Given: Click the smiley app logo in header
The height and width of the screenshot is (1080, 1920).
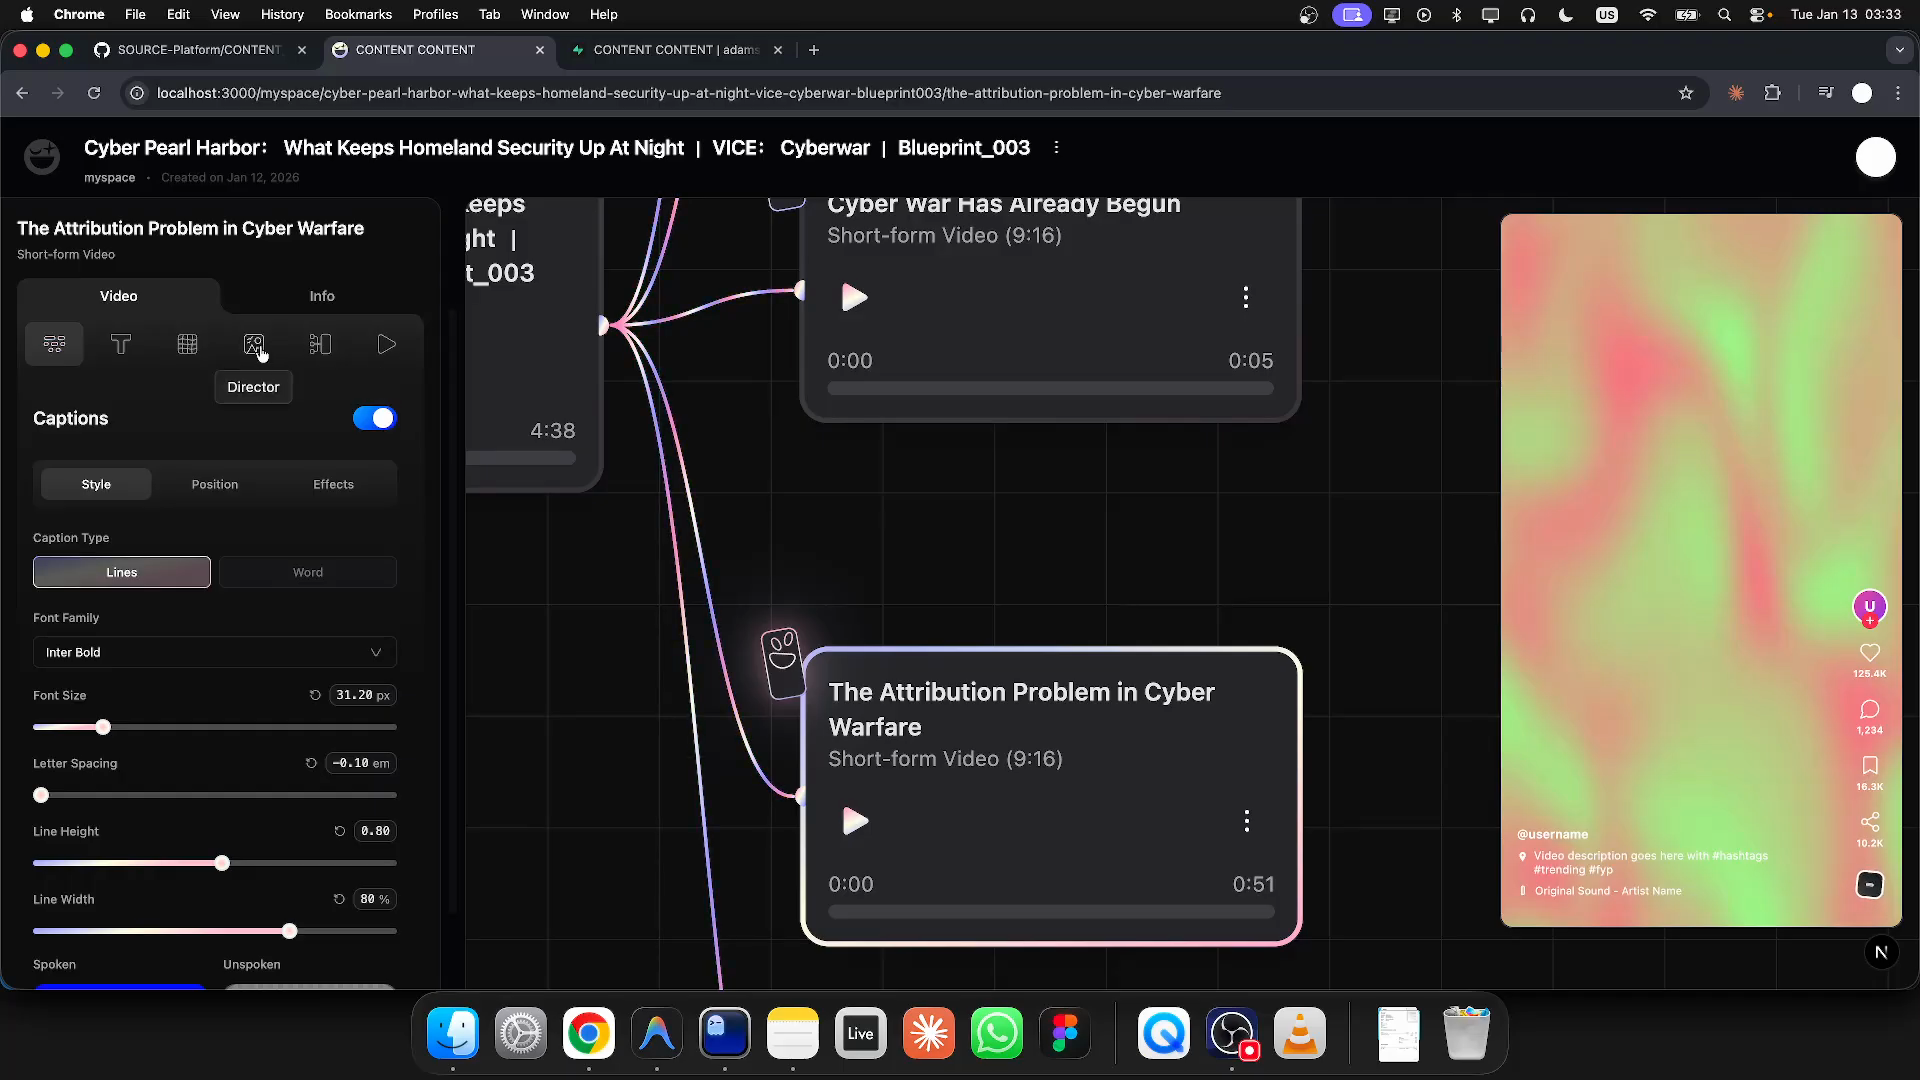Looking at the screenshot, I should click(x=42, y=157).
